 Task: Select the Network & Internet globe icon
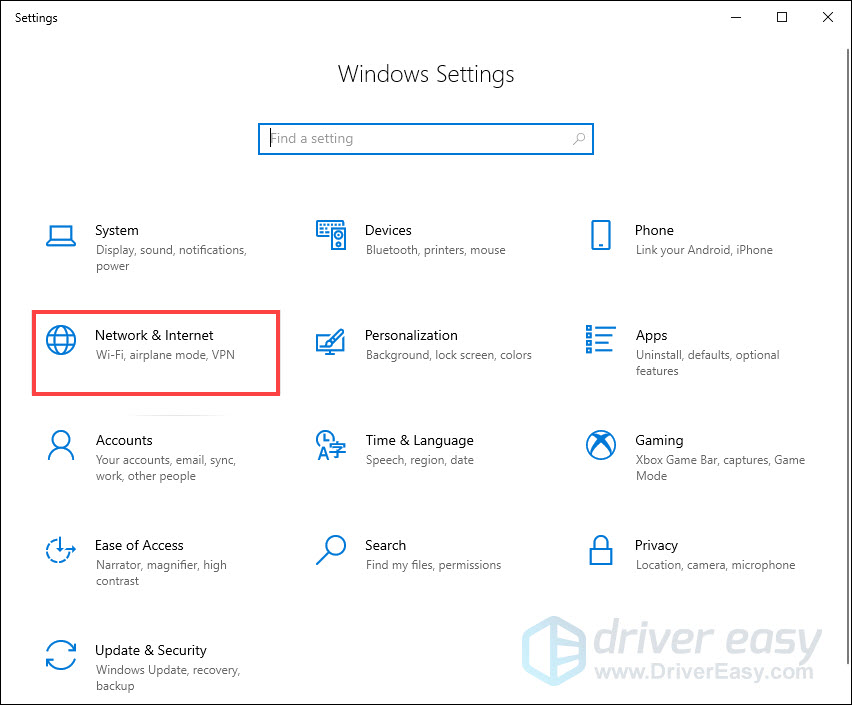pyautogui.click(x=61, y=341)
